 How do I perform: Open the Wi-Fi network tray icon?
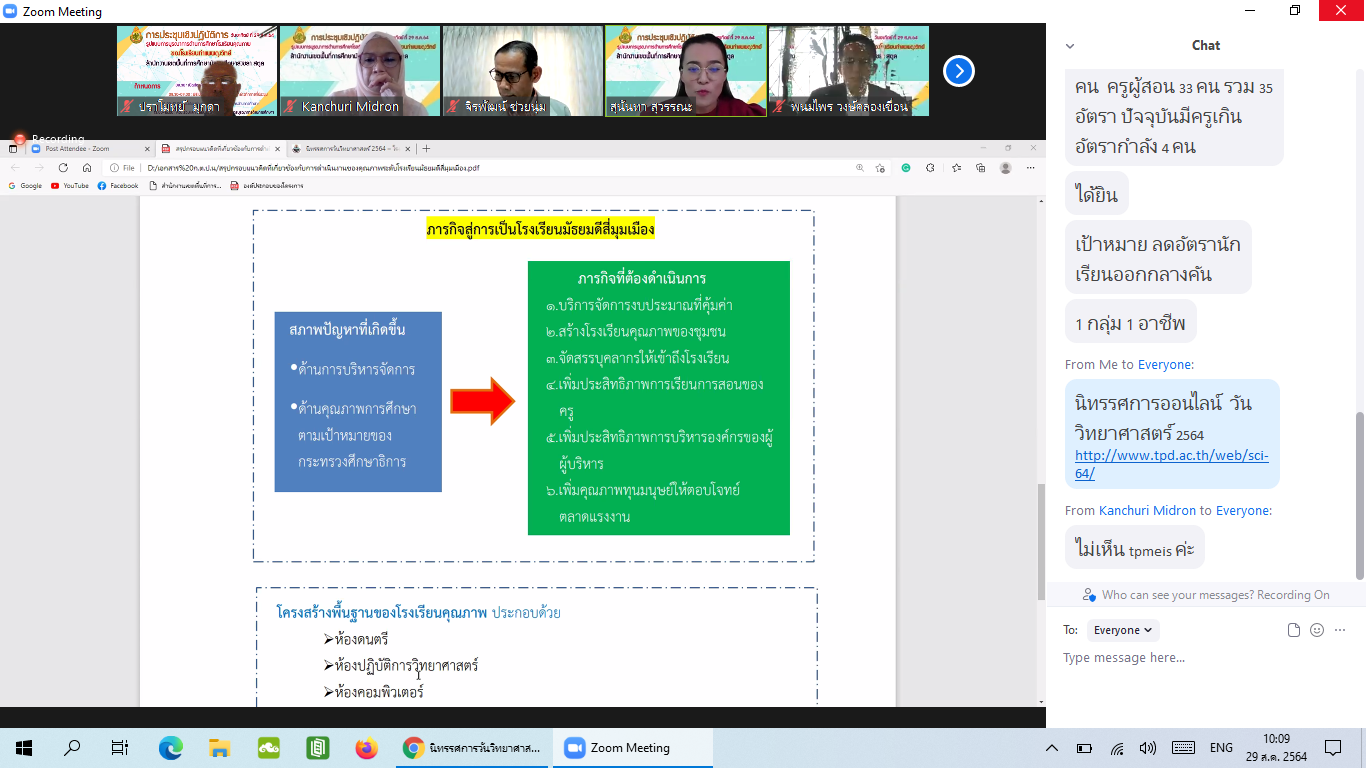(x=1117, y=748)
